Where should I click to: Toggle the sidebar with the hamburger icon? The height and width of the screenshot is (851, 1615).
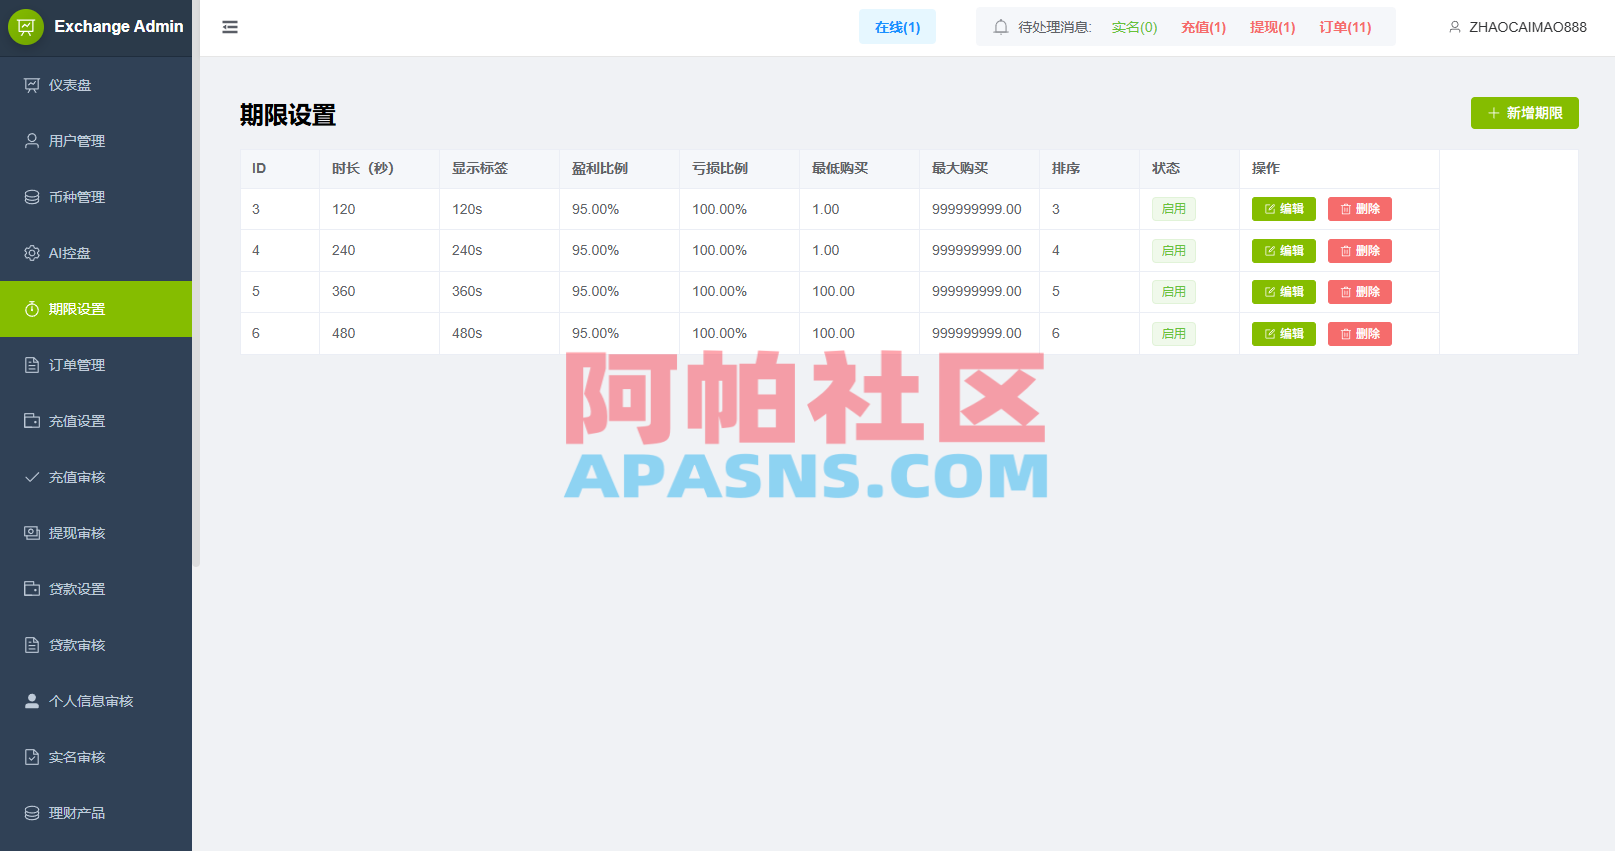230,27
